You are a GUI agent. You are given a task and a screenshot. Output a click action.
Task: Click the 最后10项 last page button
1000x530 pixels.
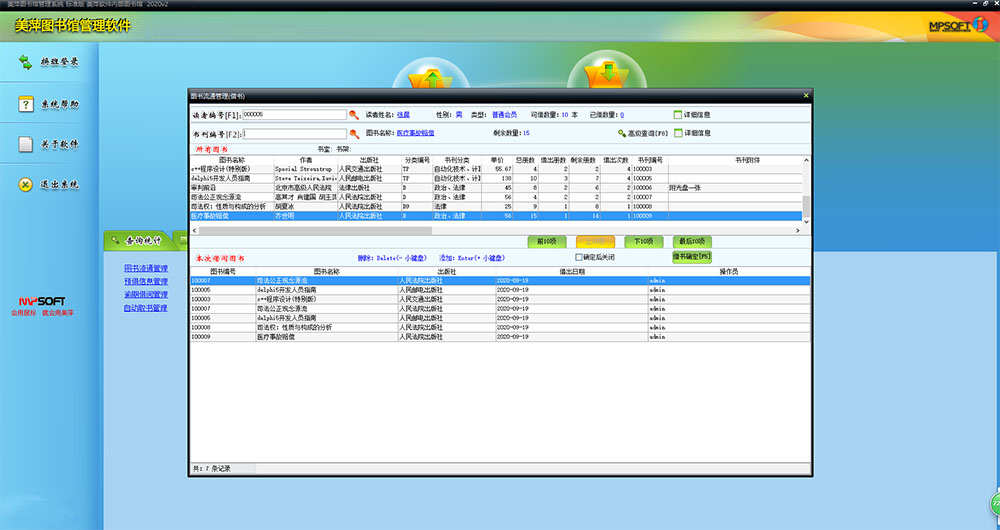[x=693, y=241]
